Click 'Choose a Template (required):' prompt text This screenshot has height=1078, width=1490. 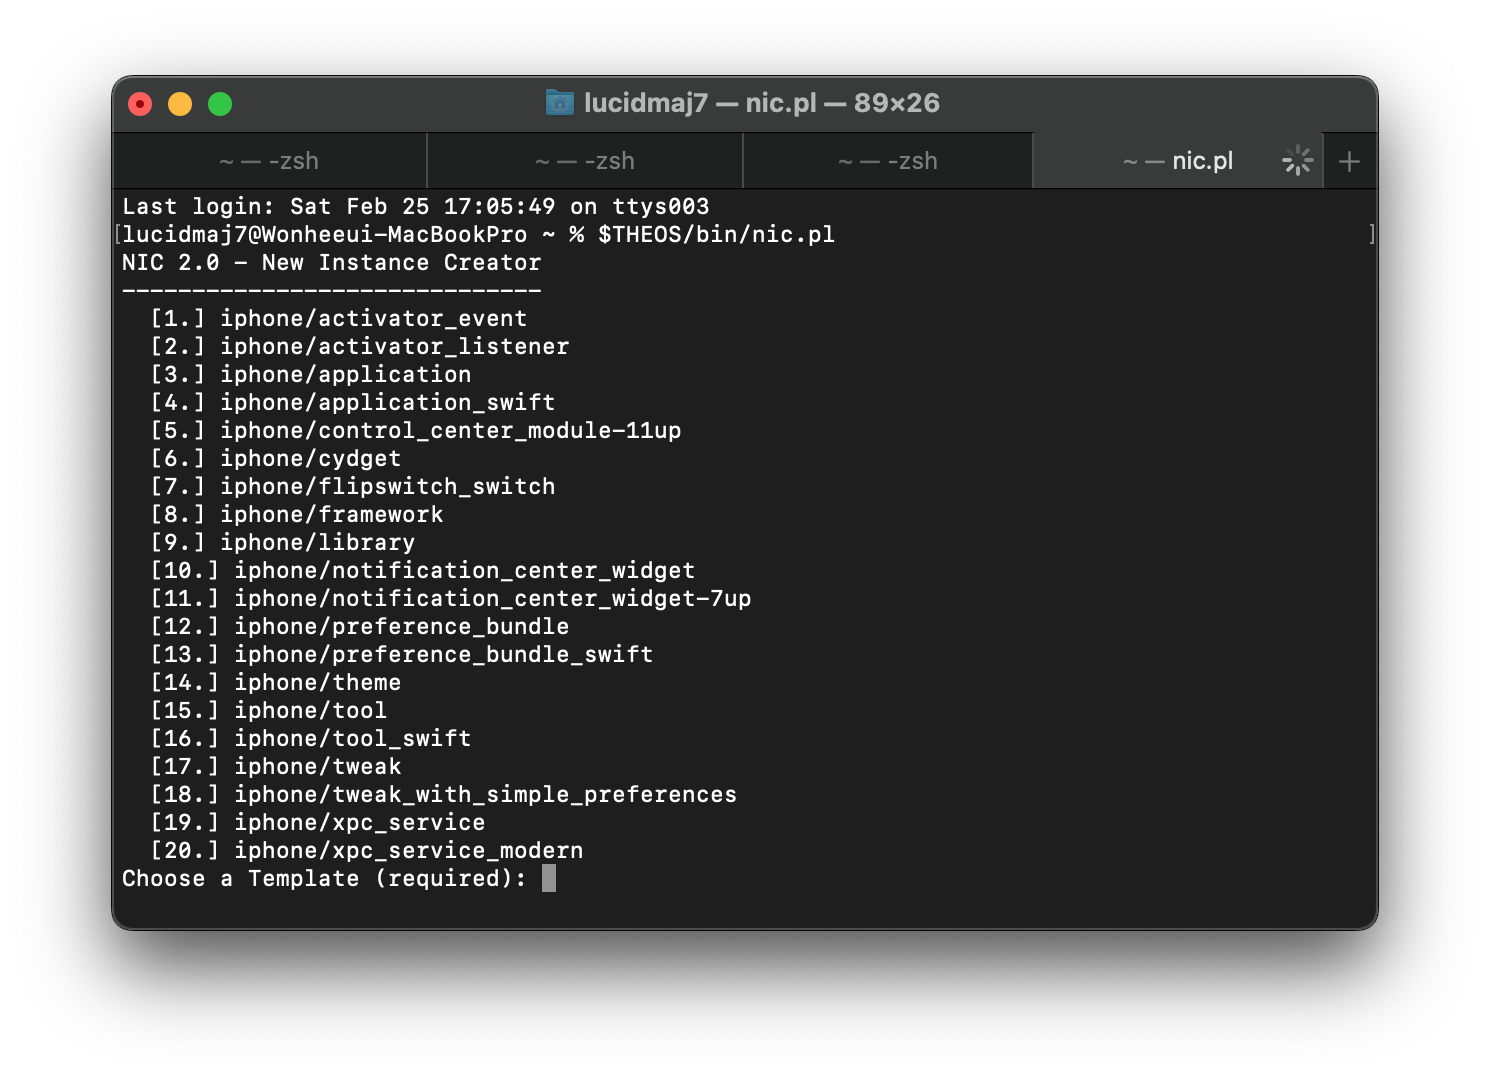click(x=325, y=879)
